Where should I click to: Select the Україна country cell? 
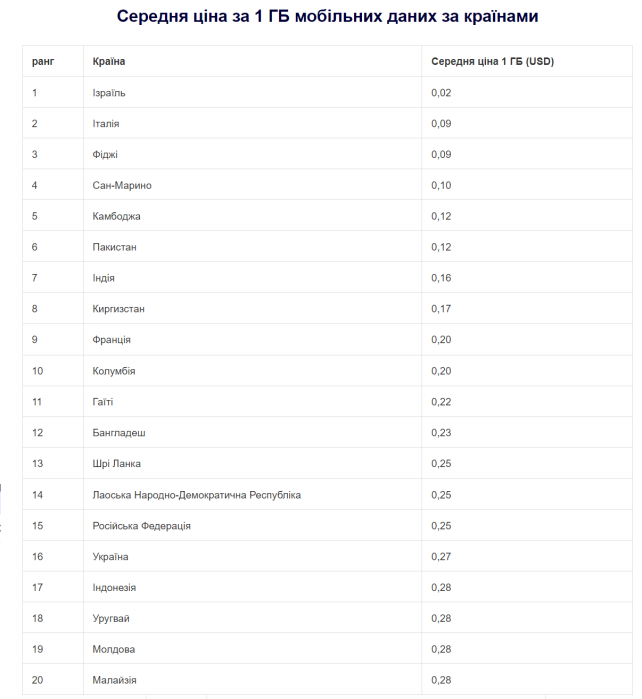(x=110, y=557)
